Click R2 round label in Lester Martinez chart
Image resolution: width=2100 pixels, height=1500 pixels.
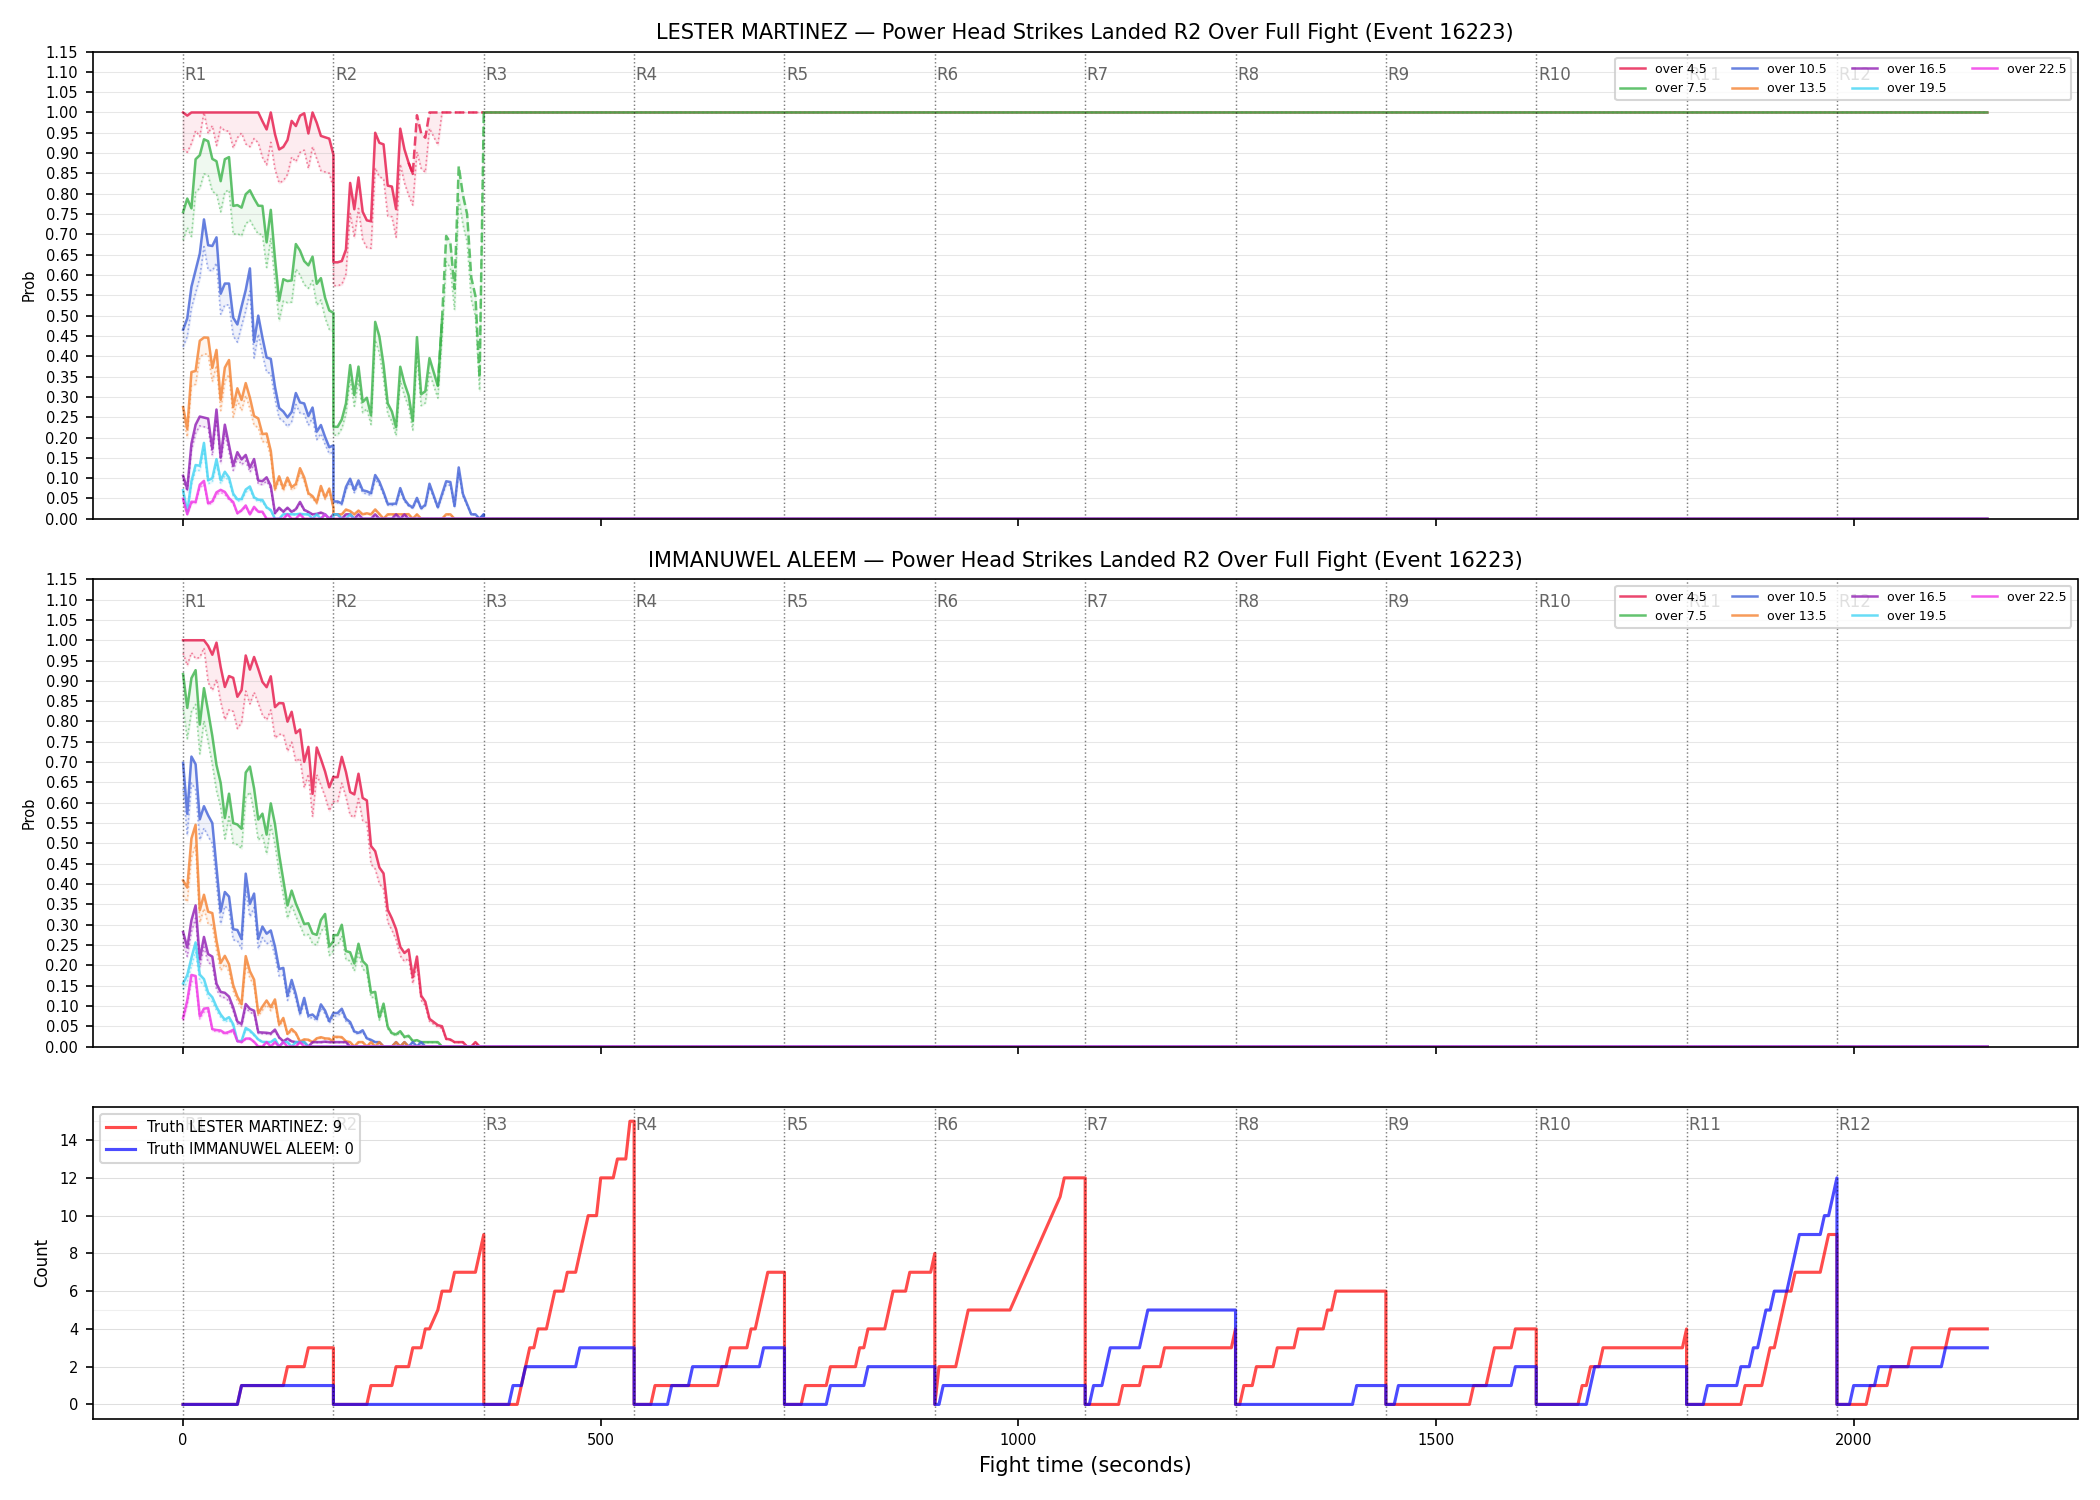346,74
